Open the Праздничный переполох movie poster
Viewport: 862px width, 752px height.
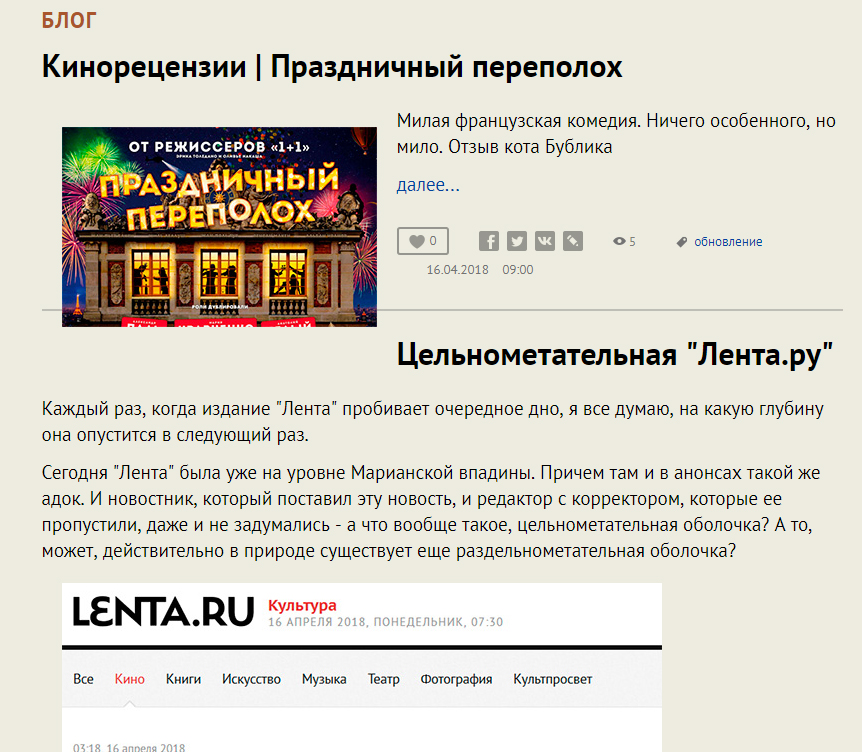point(219,226)
